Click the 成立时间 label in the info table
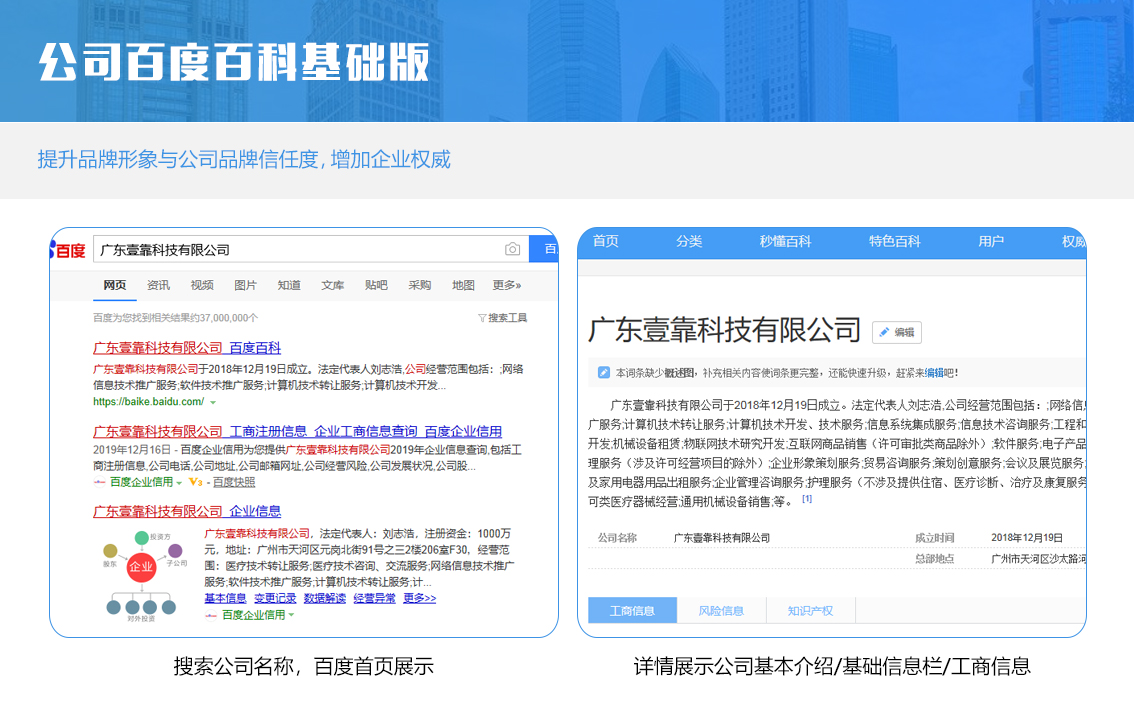Screen dimensions: 1134x724 point(934,537)
